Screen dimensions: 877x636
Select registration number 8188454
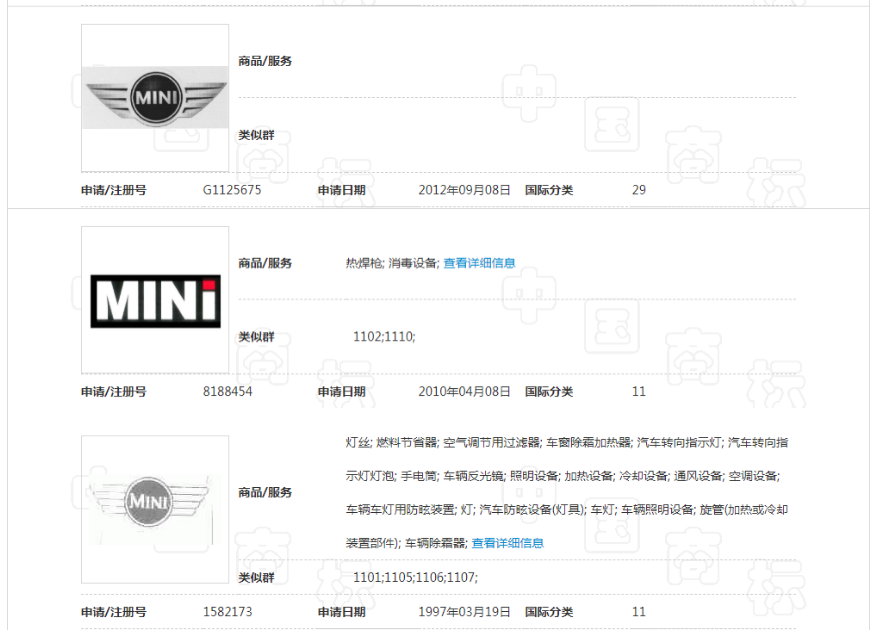point(228,392)
